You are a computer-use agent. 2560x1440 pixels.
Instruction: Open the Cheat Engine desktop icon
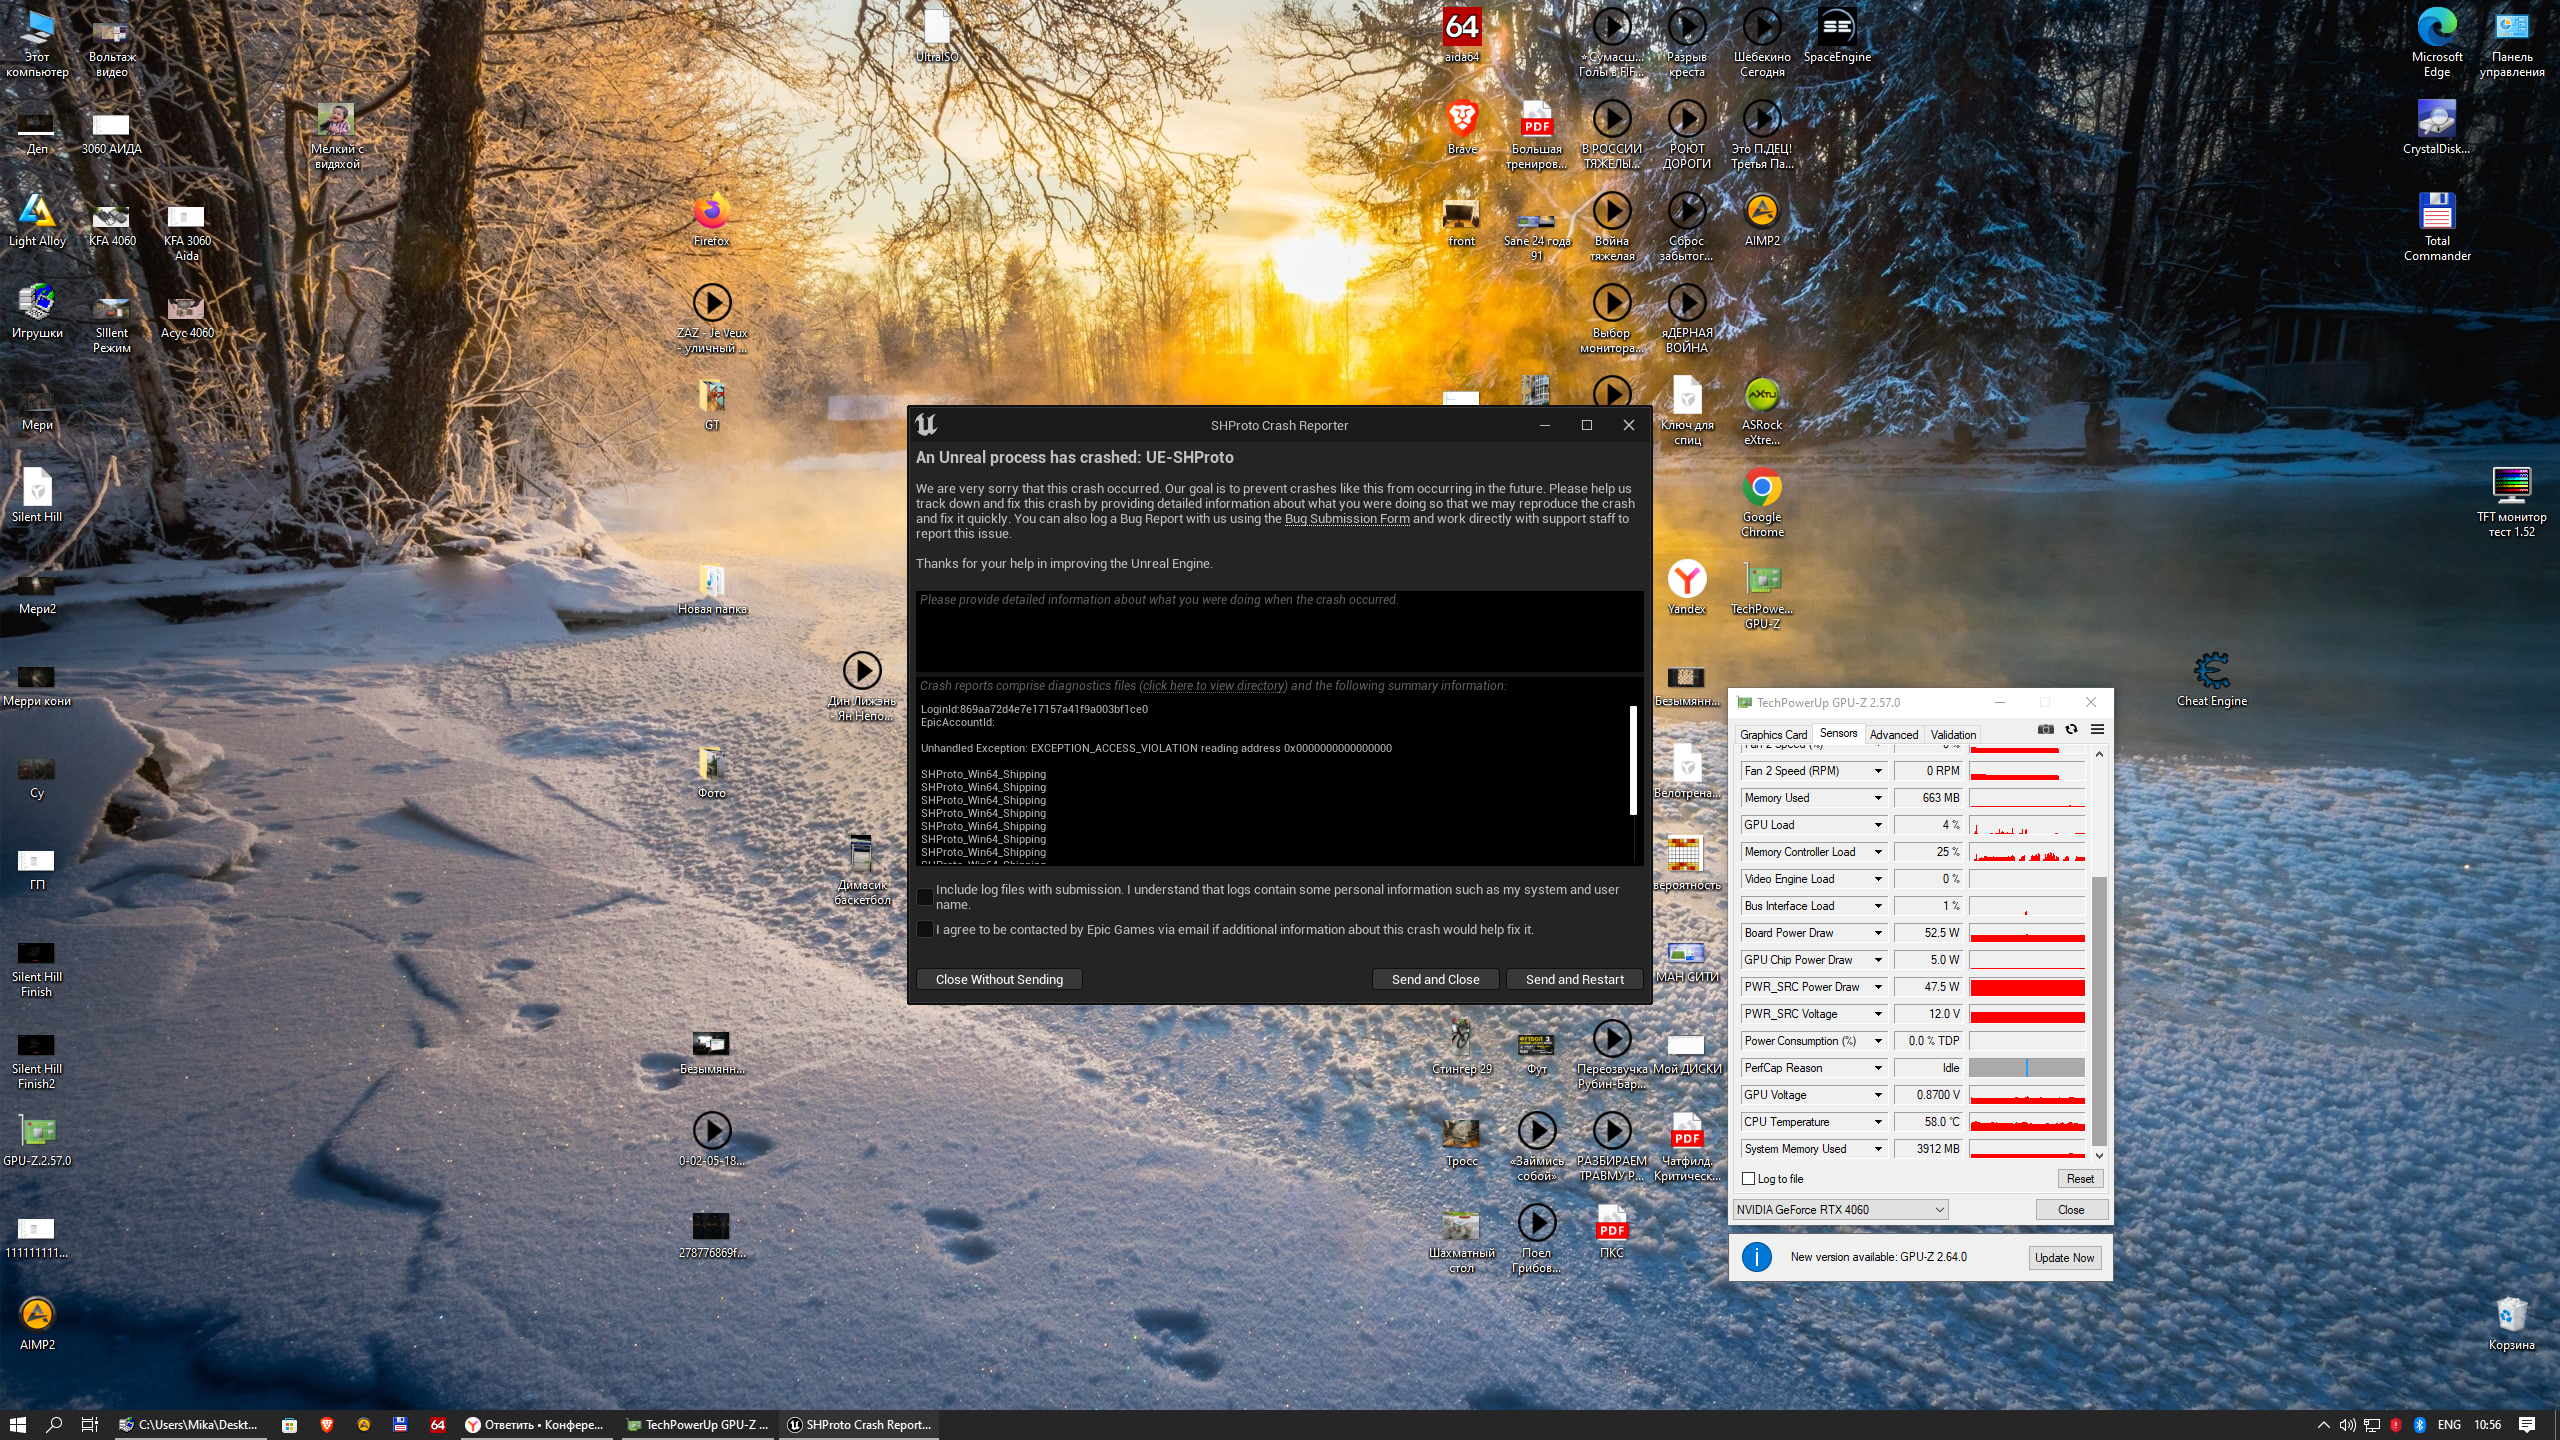click(x=2211, y=671)
